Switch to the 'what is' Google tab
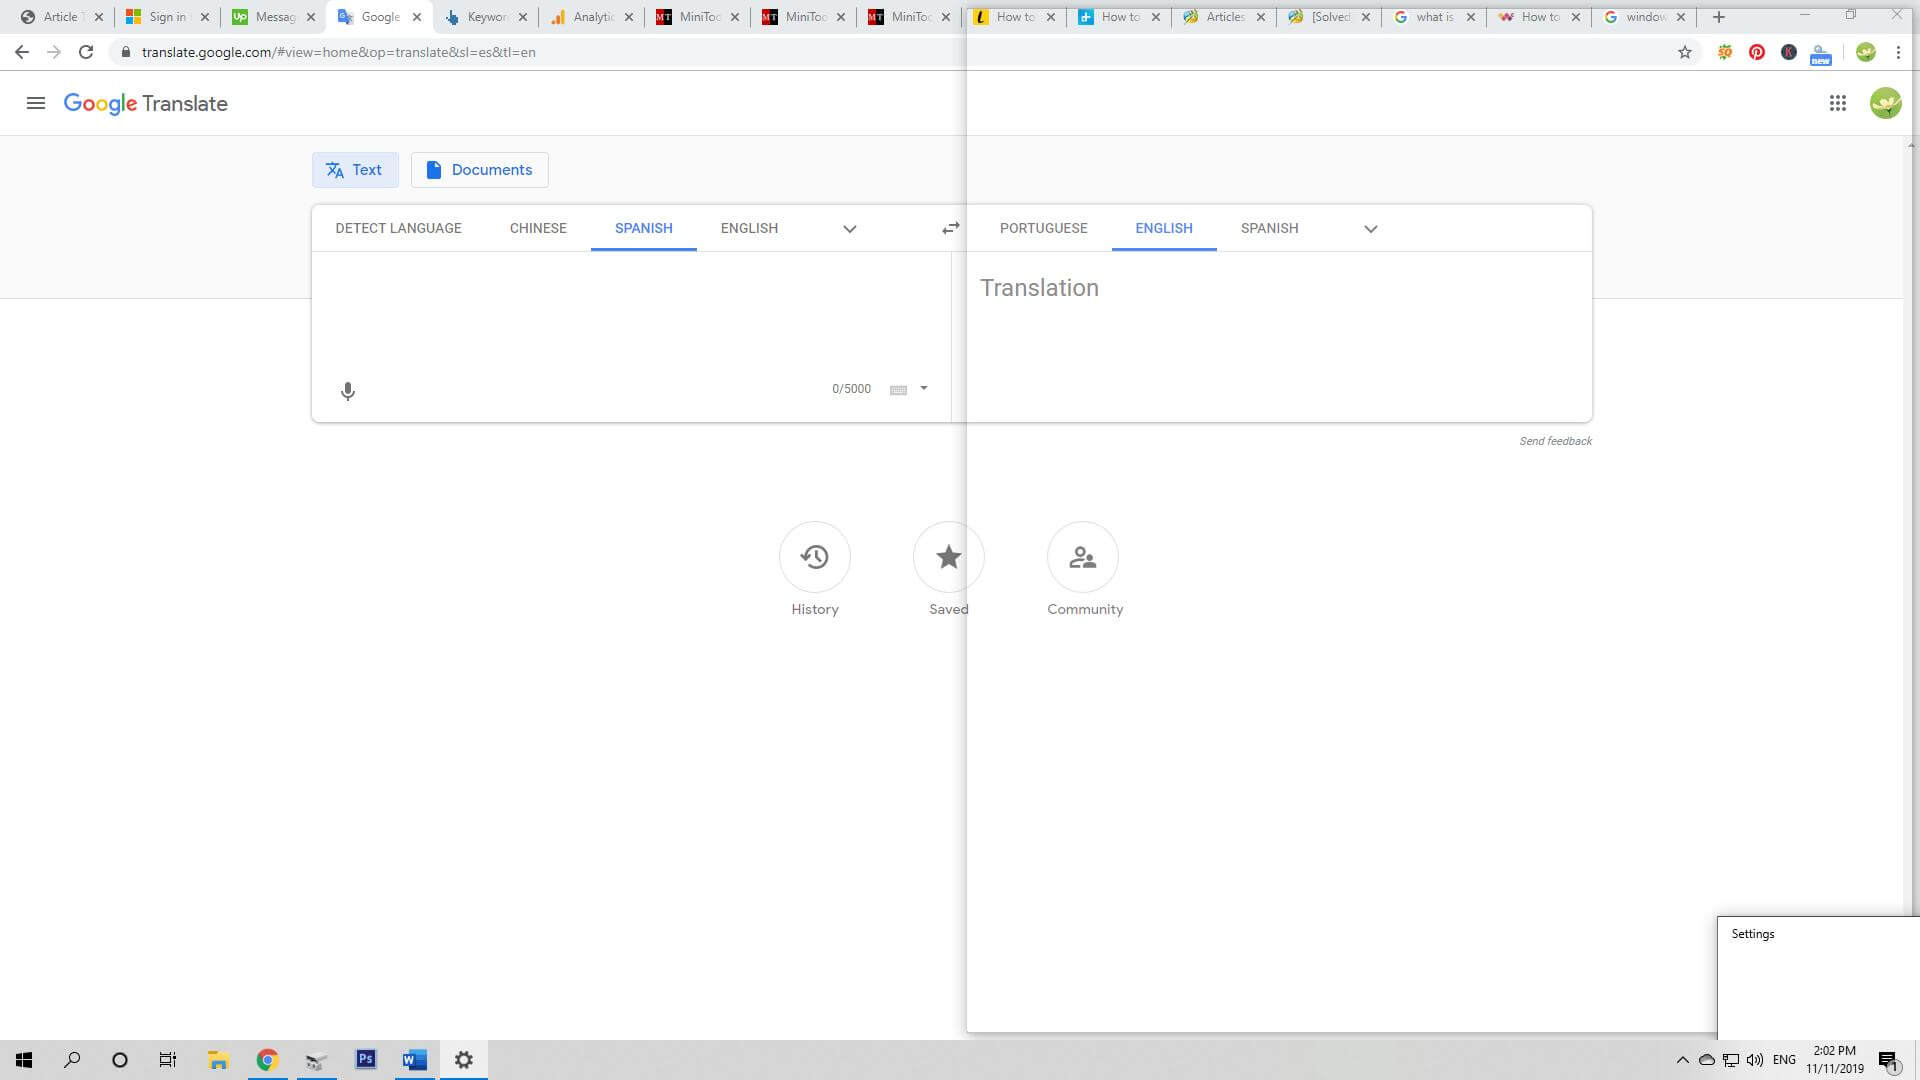 pyautogui.click(x=1433, y=17)
